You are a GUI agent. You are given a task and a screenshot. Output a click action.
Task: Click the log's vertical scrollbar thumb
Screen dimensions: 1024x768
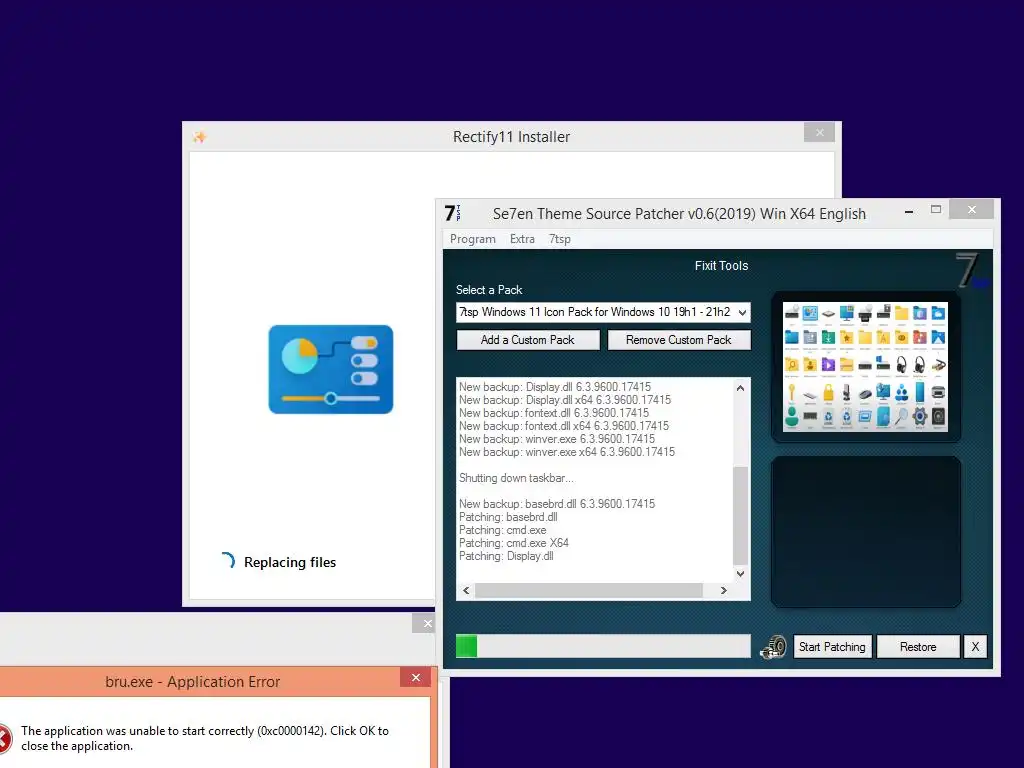pyautogui.click(x=740, y=516)
